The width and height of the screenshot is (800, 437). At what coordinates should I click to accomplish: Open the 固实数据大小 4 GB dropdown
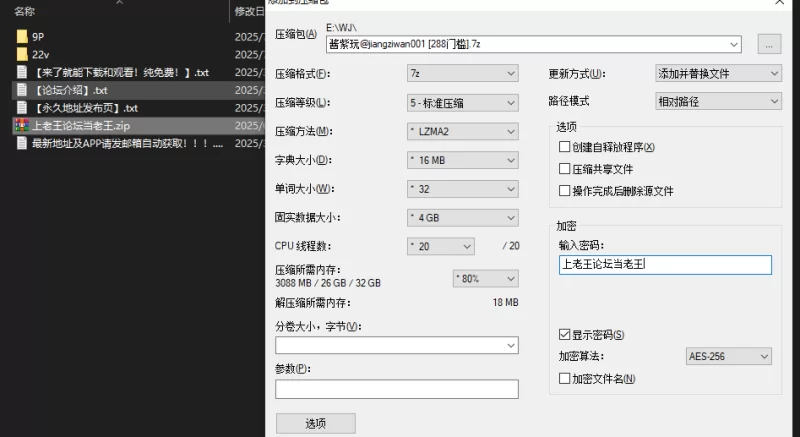pos(463,218)
